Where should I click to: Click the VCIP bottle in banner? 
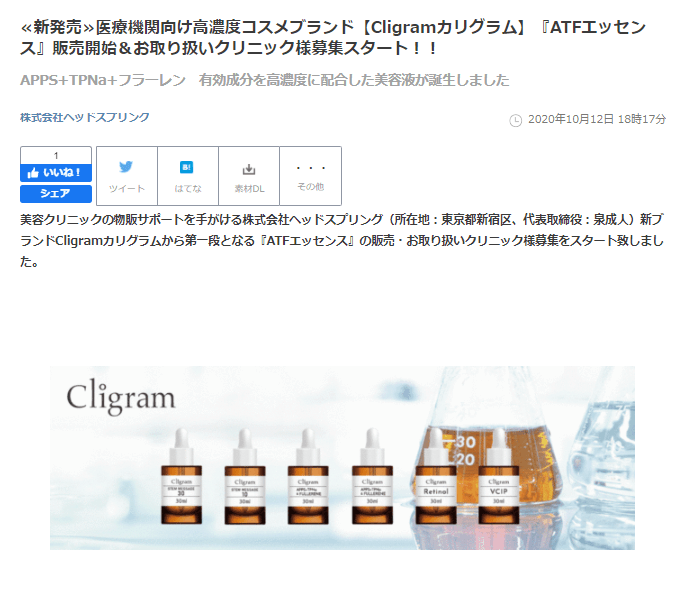point(499,476)
